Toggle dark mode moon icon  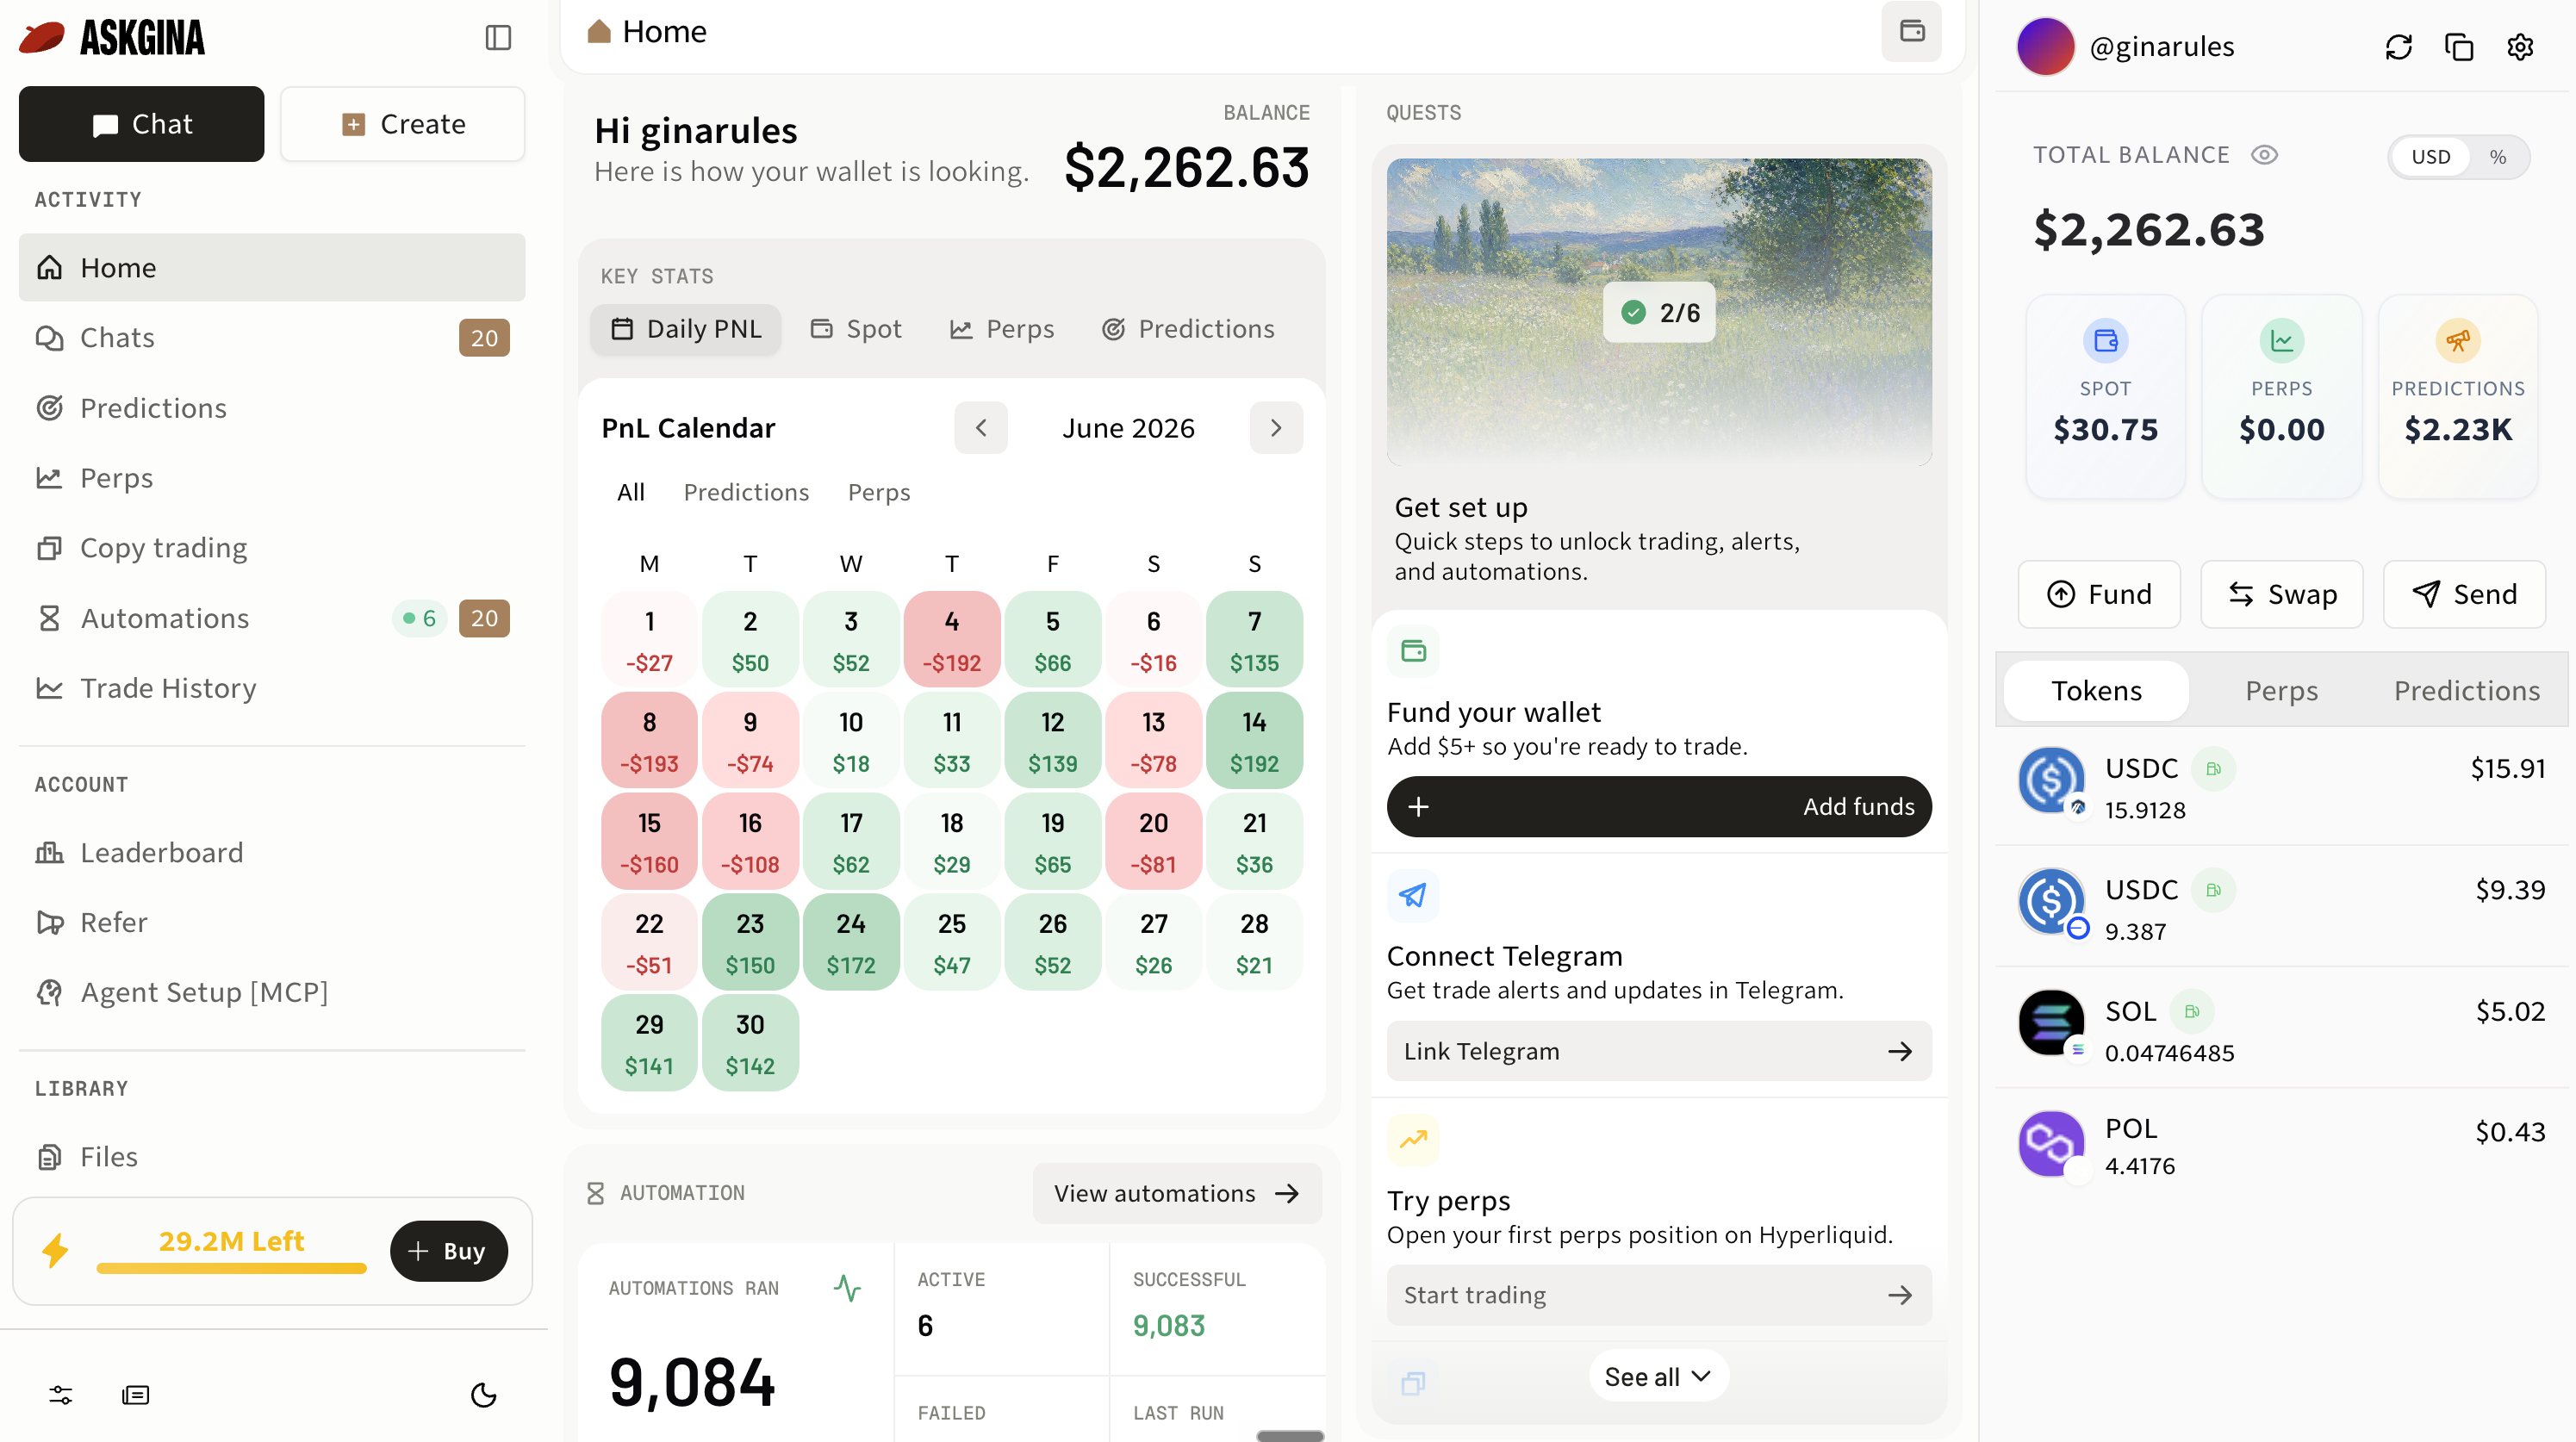coord(484,1394)
